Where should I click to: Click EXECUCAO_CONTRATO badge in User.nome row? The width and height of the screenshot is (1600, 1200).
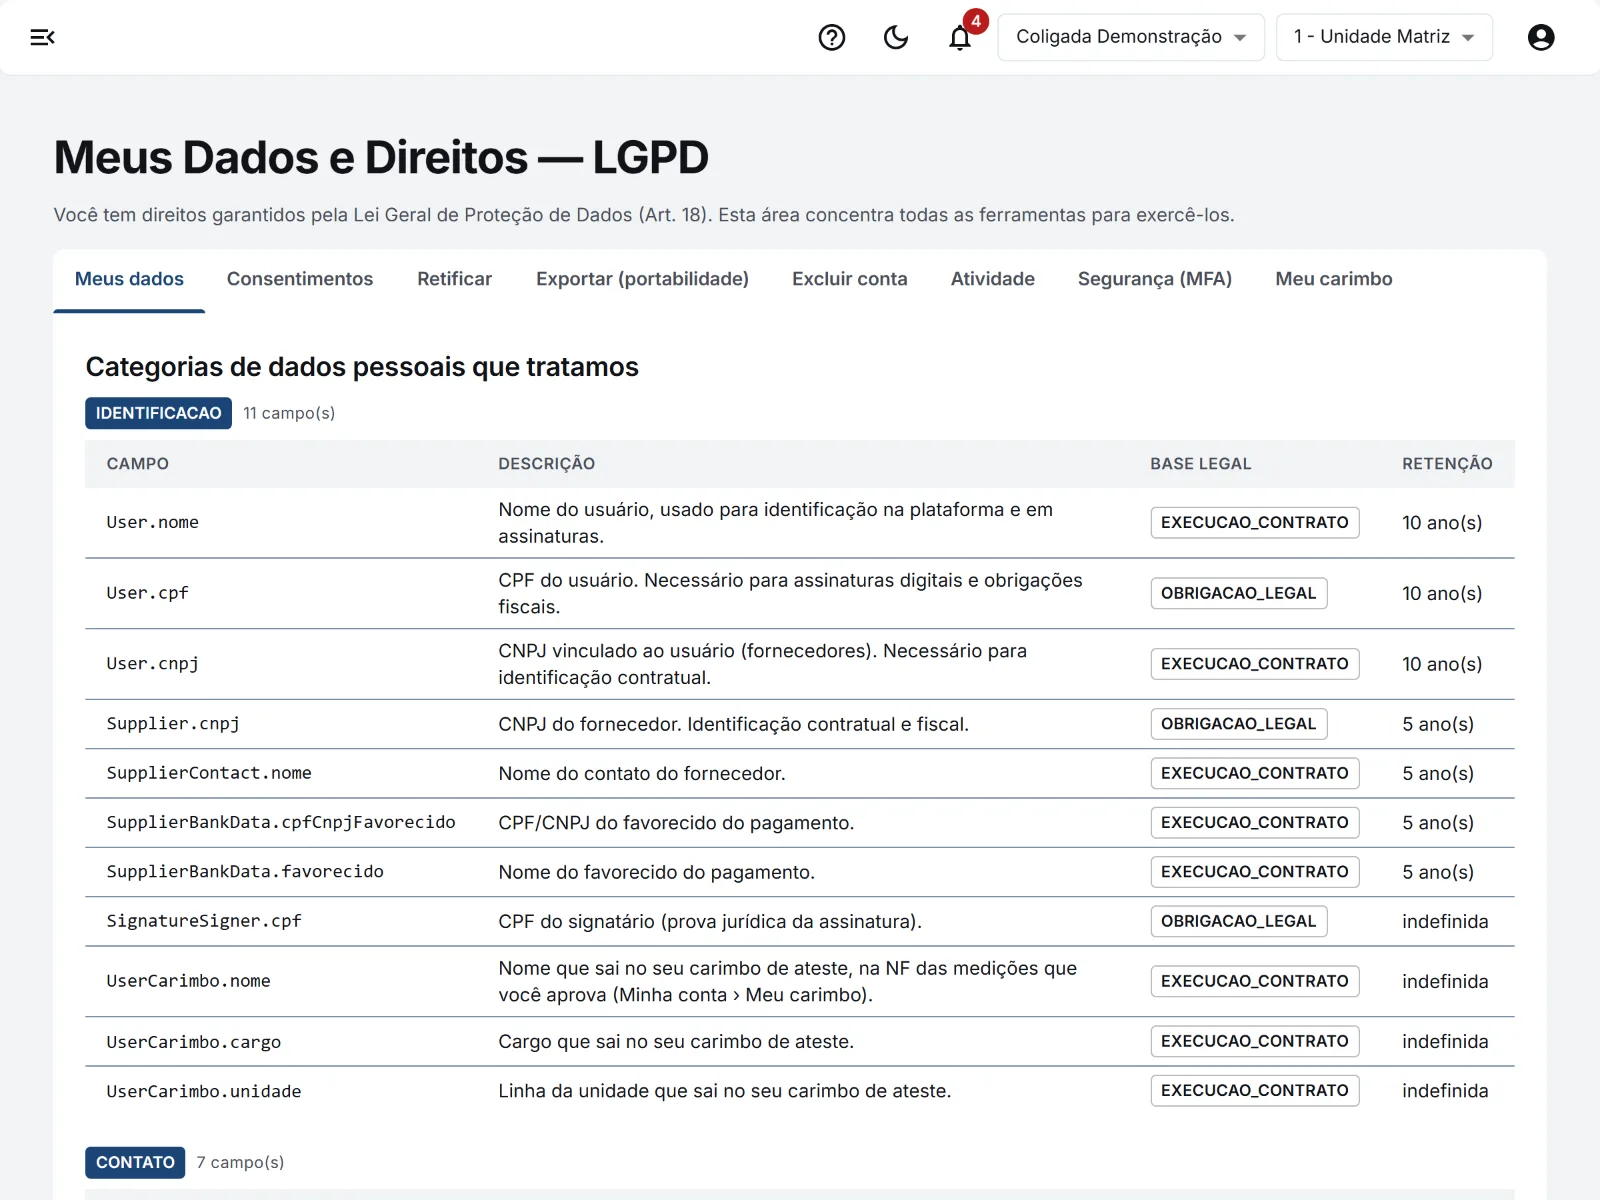point(1255,523)
